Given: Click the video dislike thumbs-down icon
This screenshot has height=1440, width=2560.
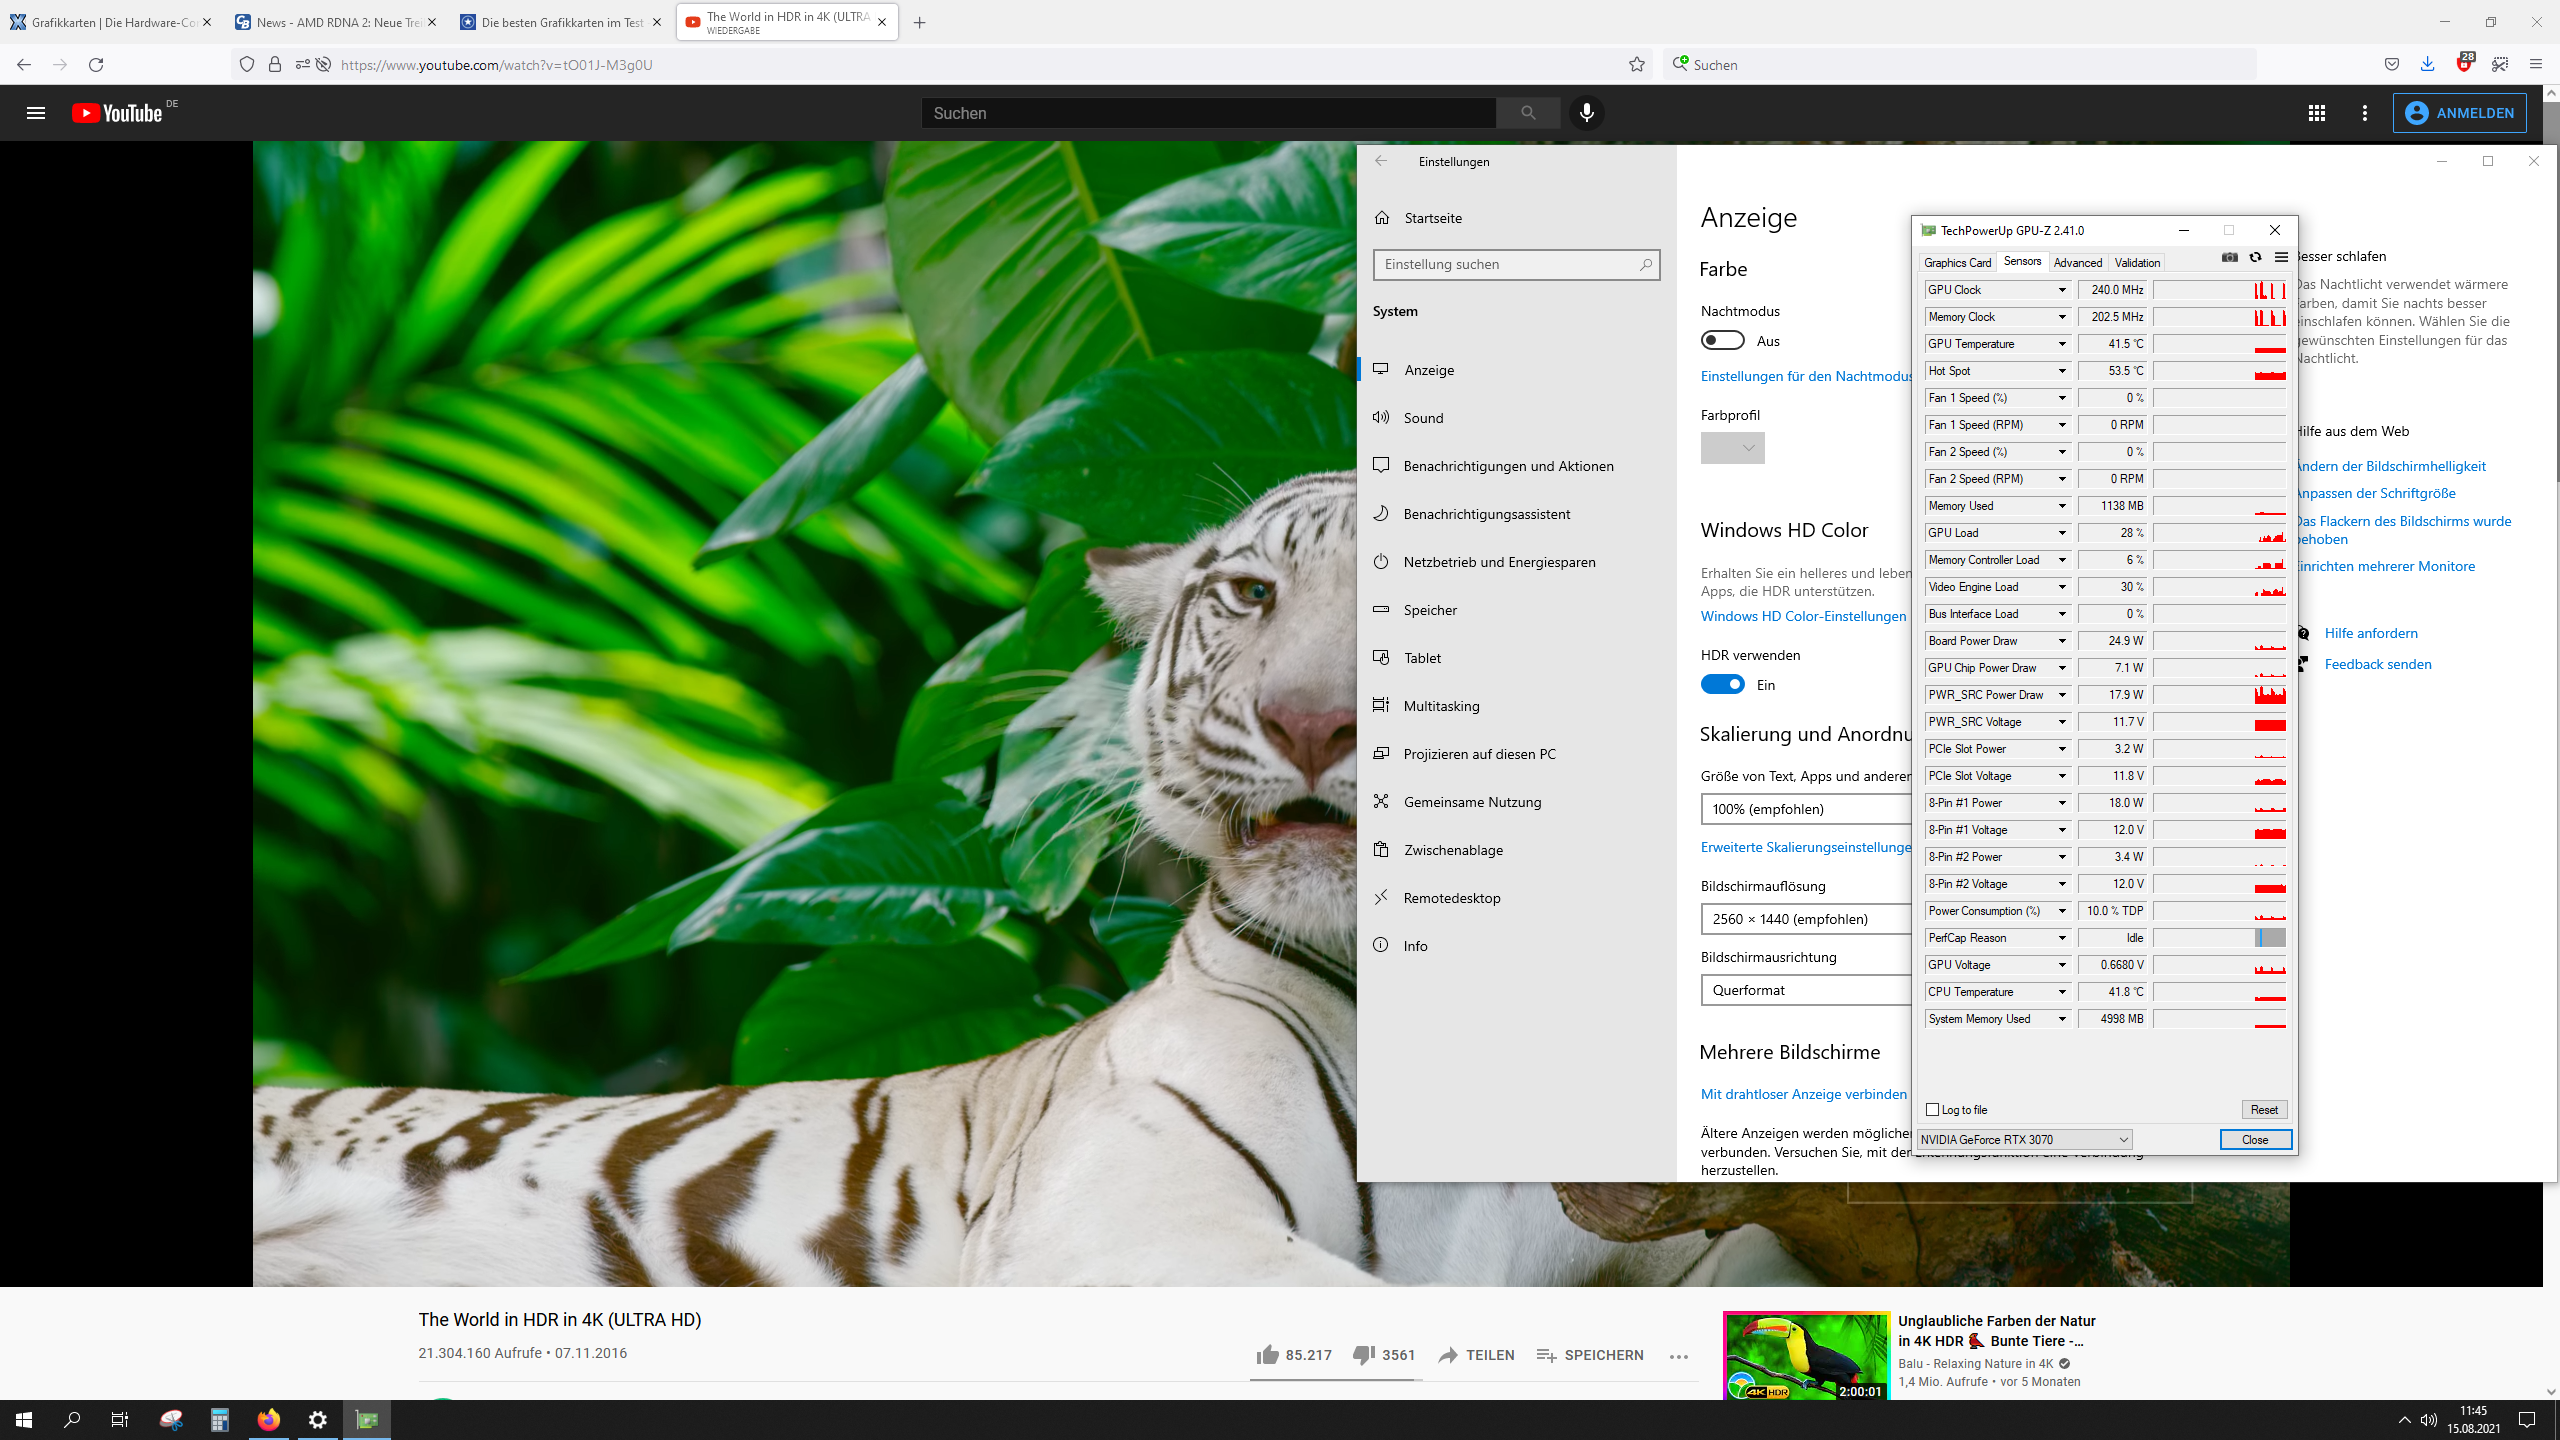Looking at the screenshot, I should tap(1363, 1355).
